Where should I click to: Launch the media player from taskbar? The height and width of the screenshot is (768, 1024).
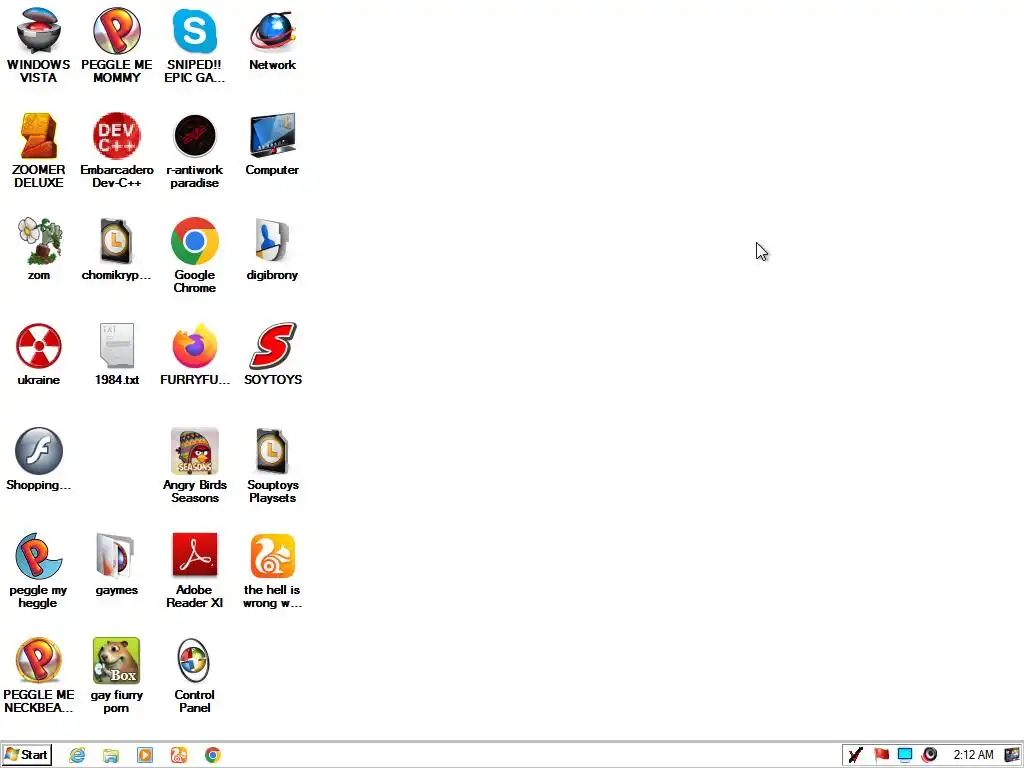pos(145,756)
